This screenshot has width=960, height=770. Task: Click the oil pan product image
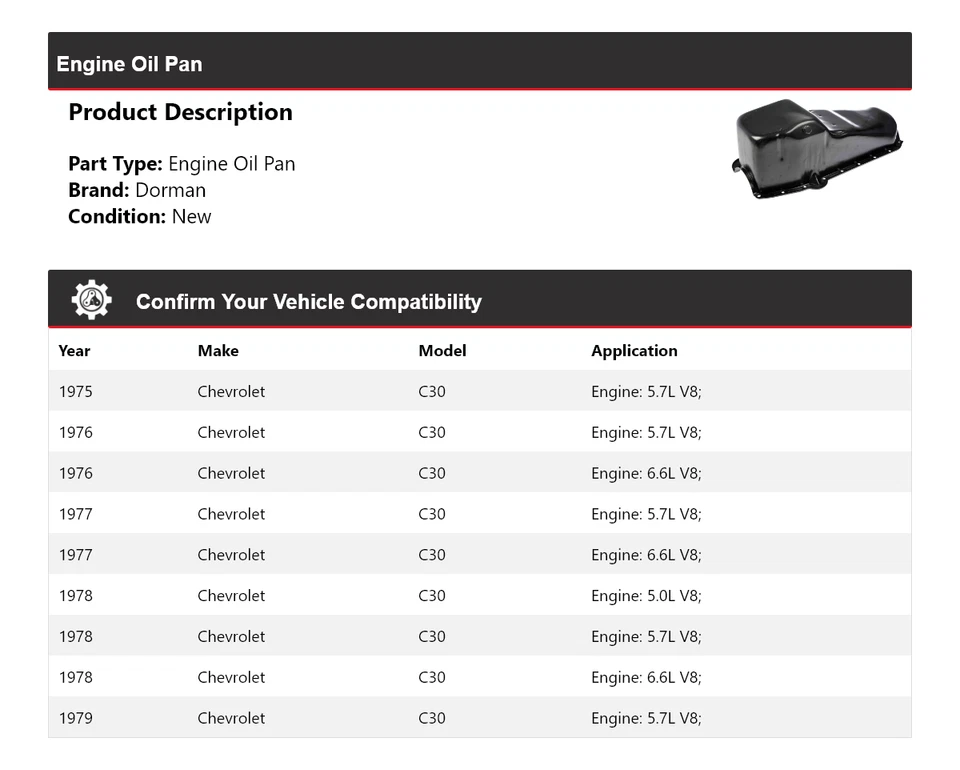(x=817, y=148)
